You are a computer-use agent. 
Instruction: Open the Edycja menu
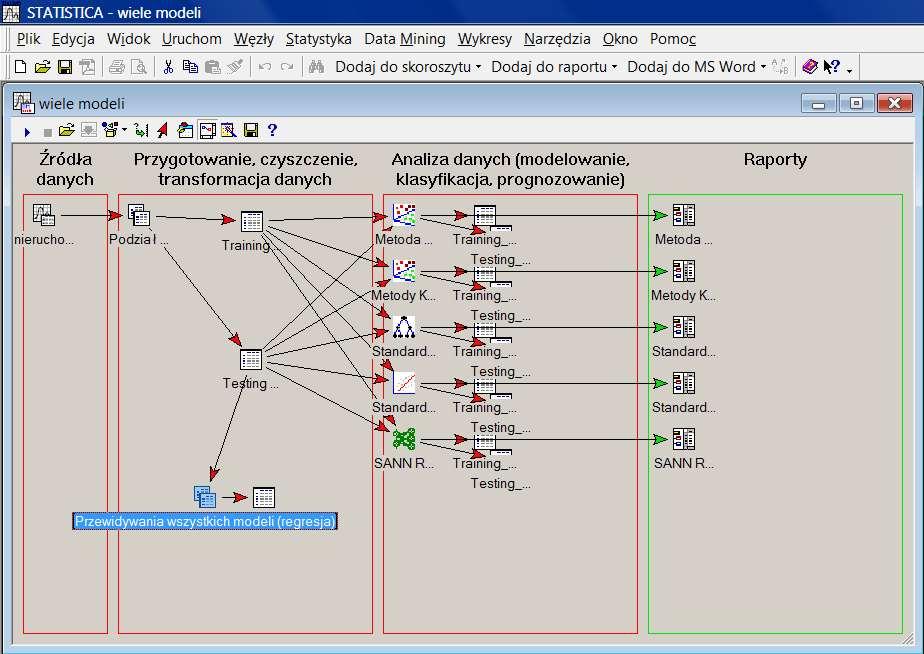(x=73, y=39)
